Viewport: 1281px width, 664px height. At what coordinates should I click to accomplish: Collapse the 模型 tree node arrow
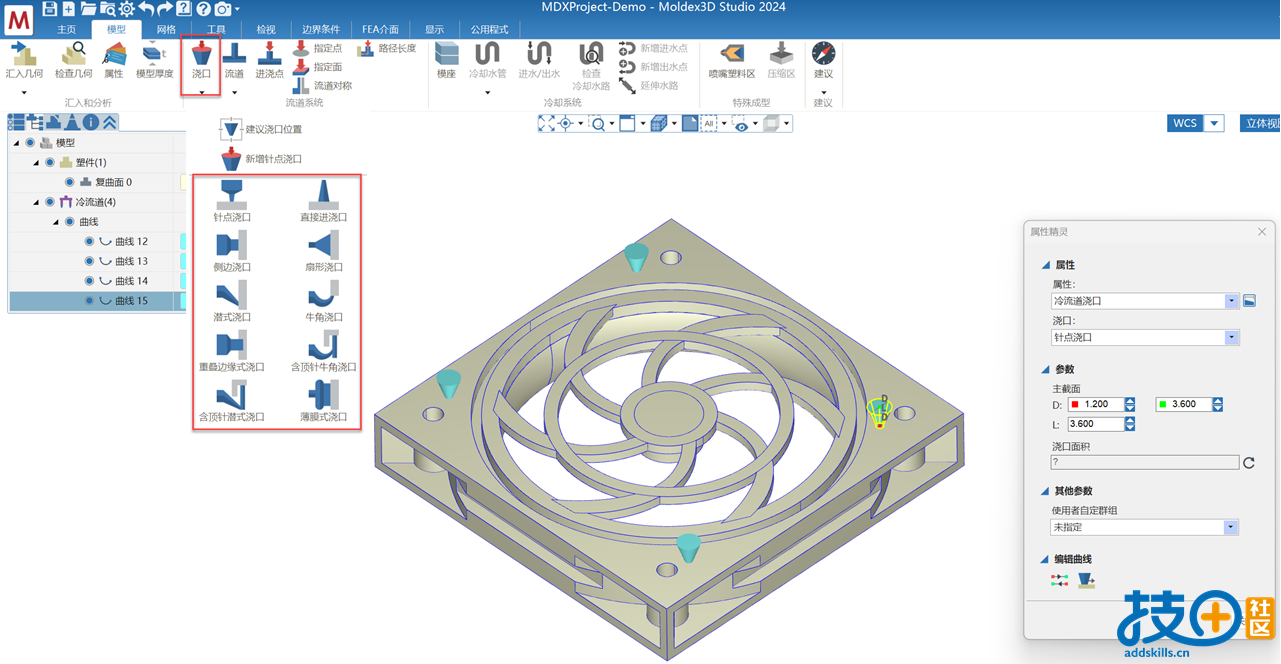pyautogui.click(x=17, y=143)
